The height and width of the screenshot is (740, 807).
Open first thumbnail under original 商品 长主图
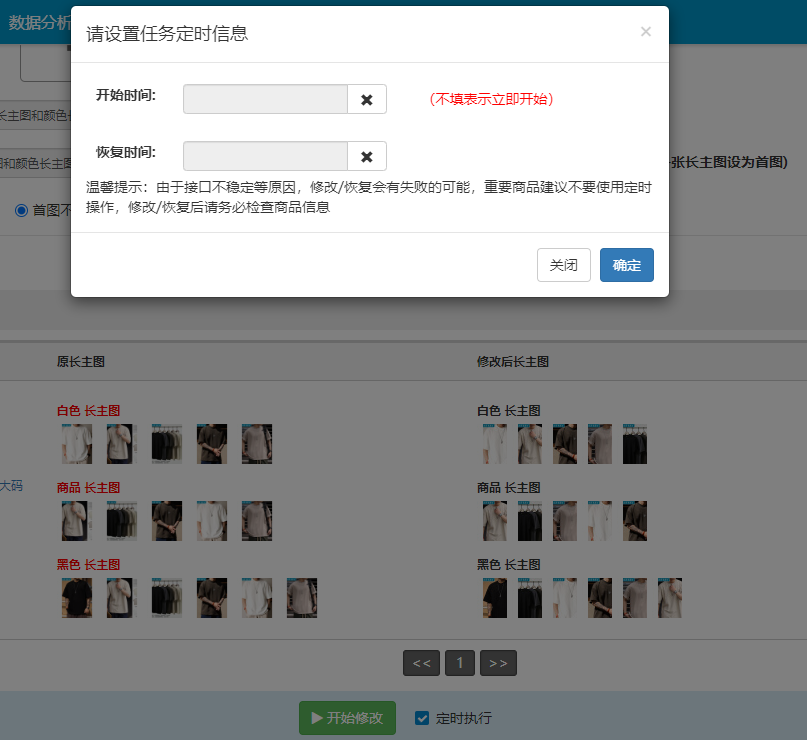(x=76, y=521)
